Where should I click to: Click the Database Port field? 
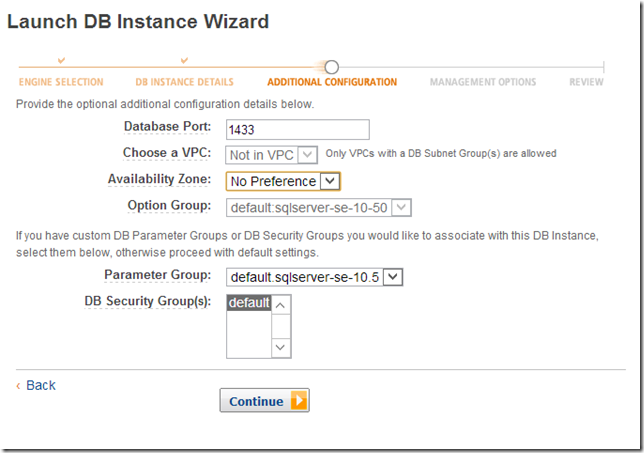(x=298, y=129)
